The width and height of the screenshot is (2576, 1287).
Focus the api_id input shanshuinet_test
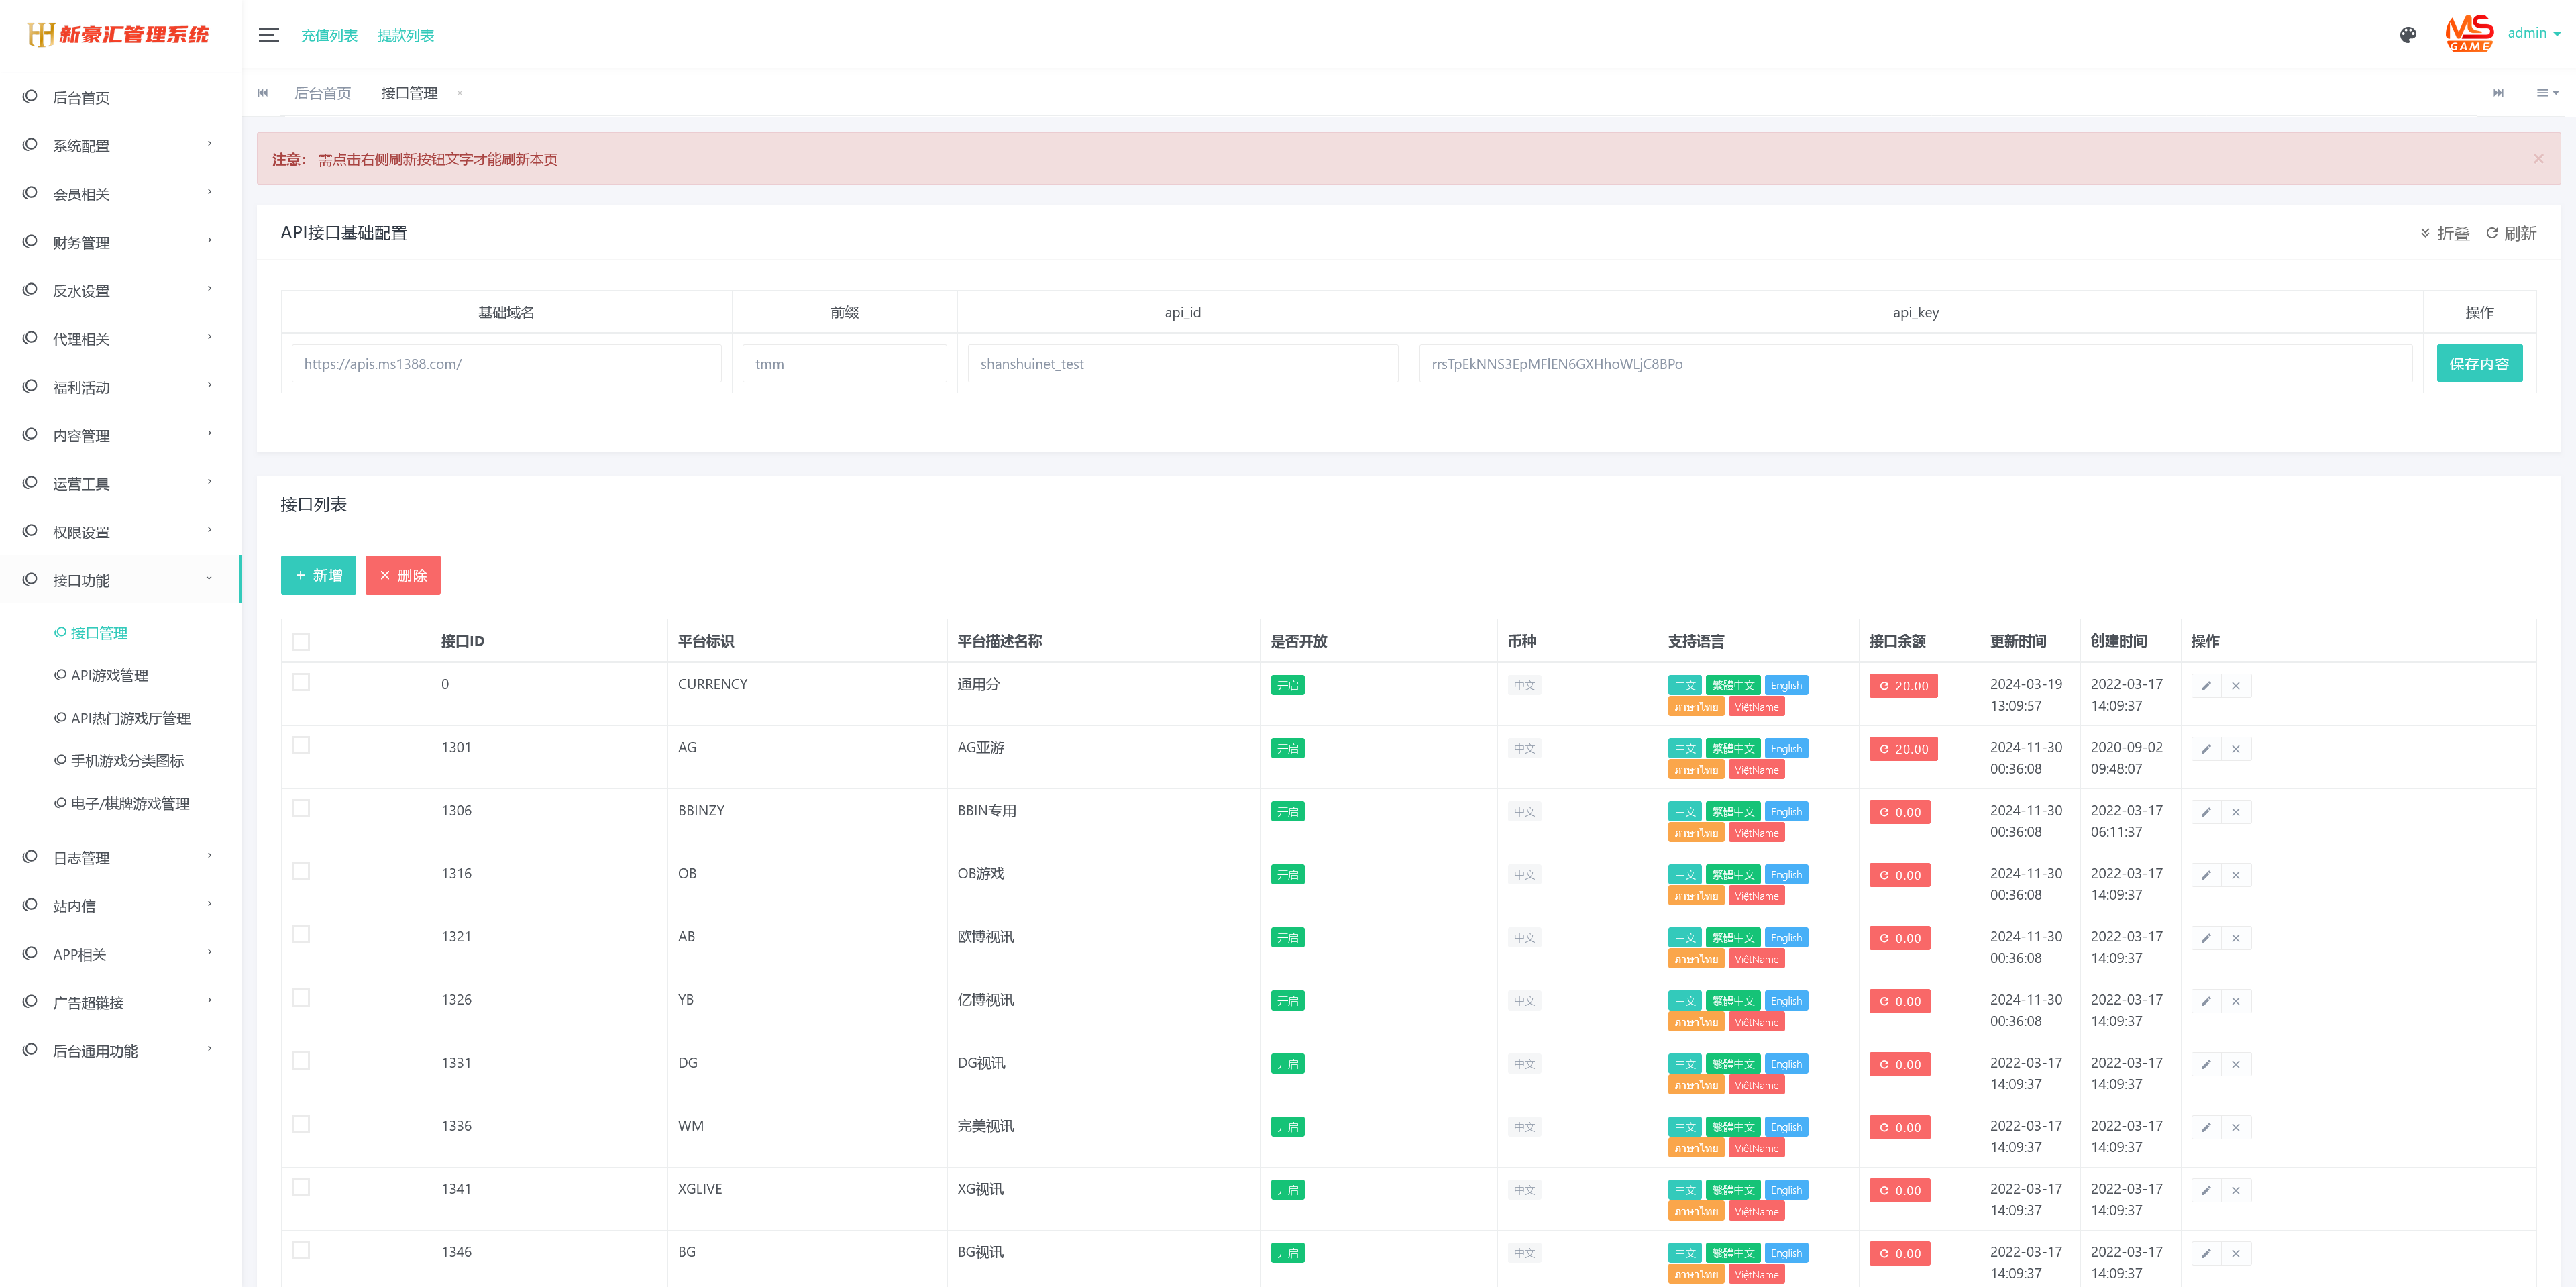1182,364
